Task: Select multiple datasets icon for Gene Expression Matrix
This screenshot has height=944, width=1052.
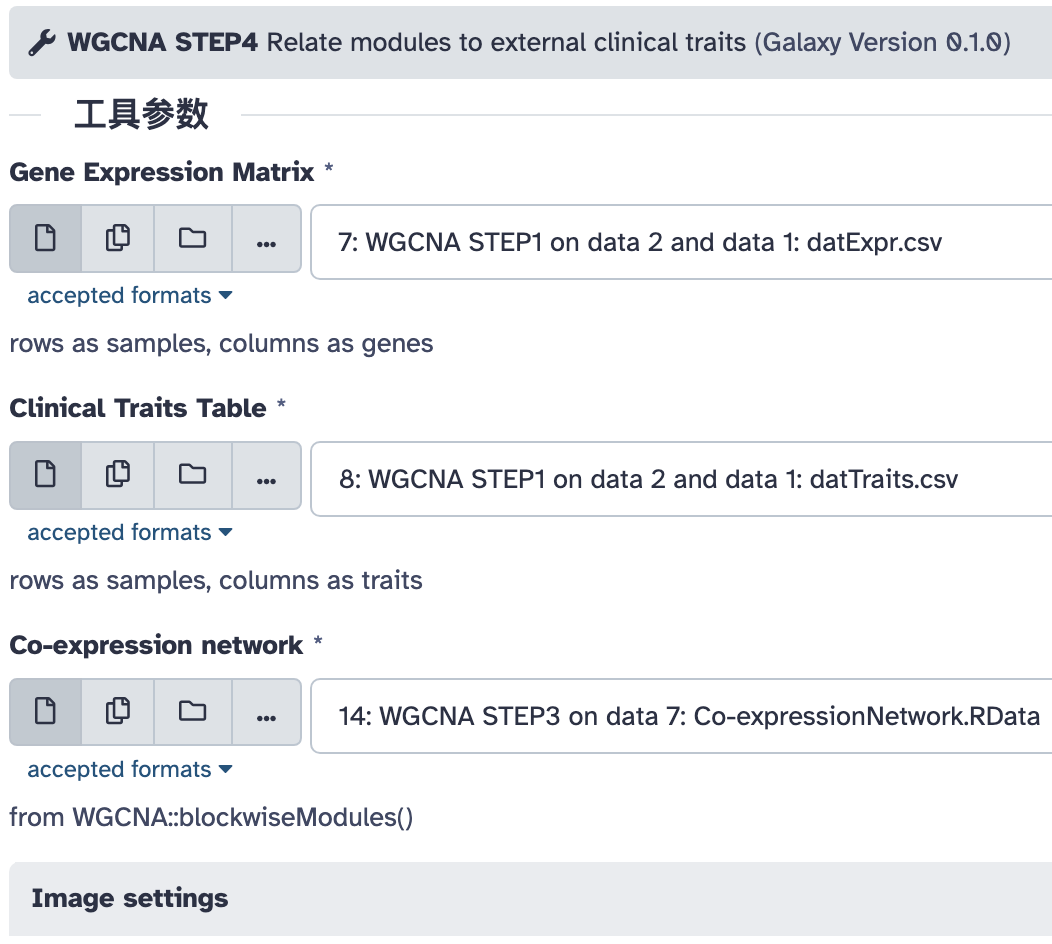Action: coord(118,239)
